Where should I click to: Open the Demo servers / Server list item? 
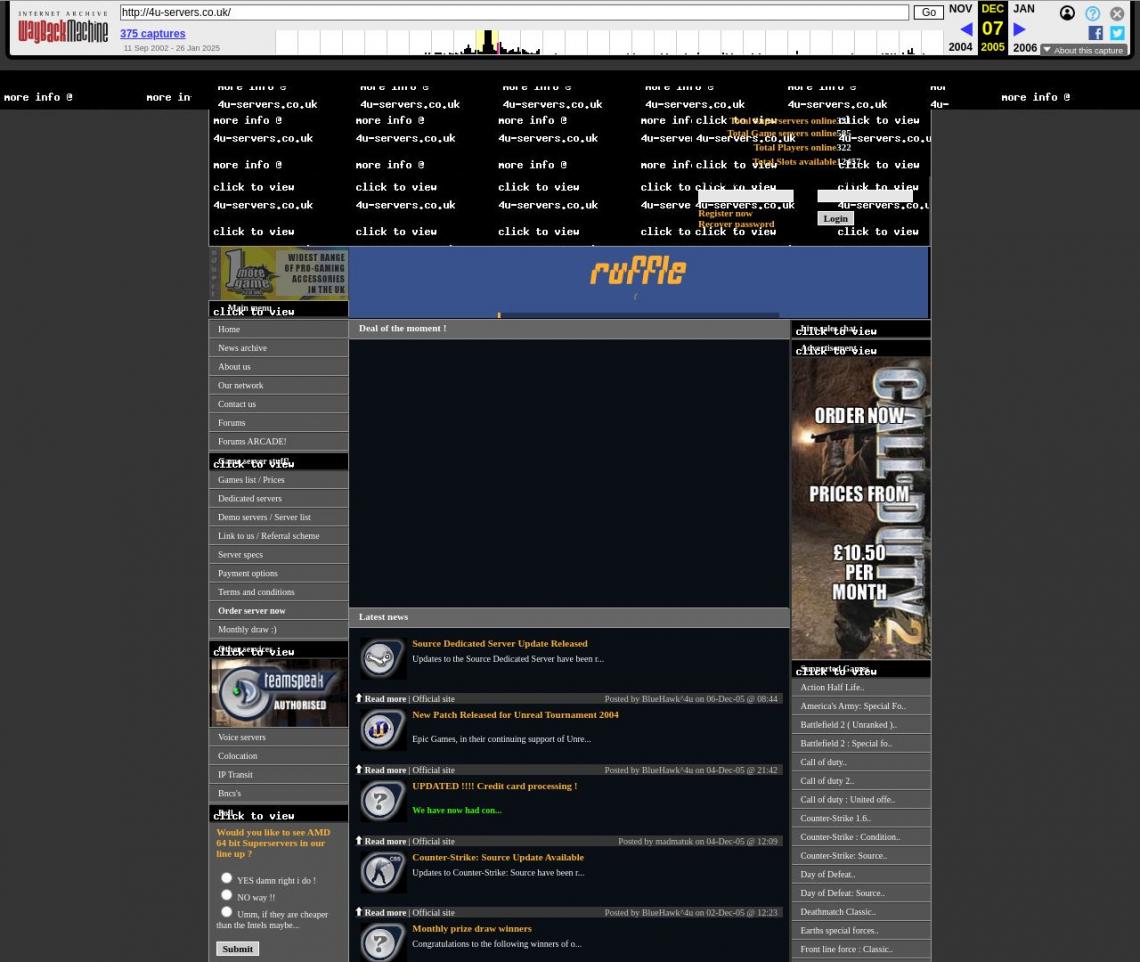coord(278,518)
